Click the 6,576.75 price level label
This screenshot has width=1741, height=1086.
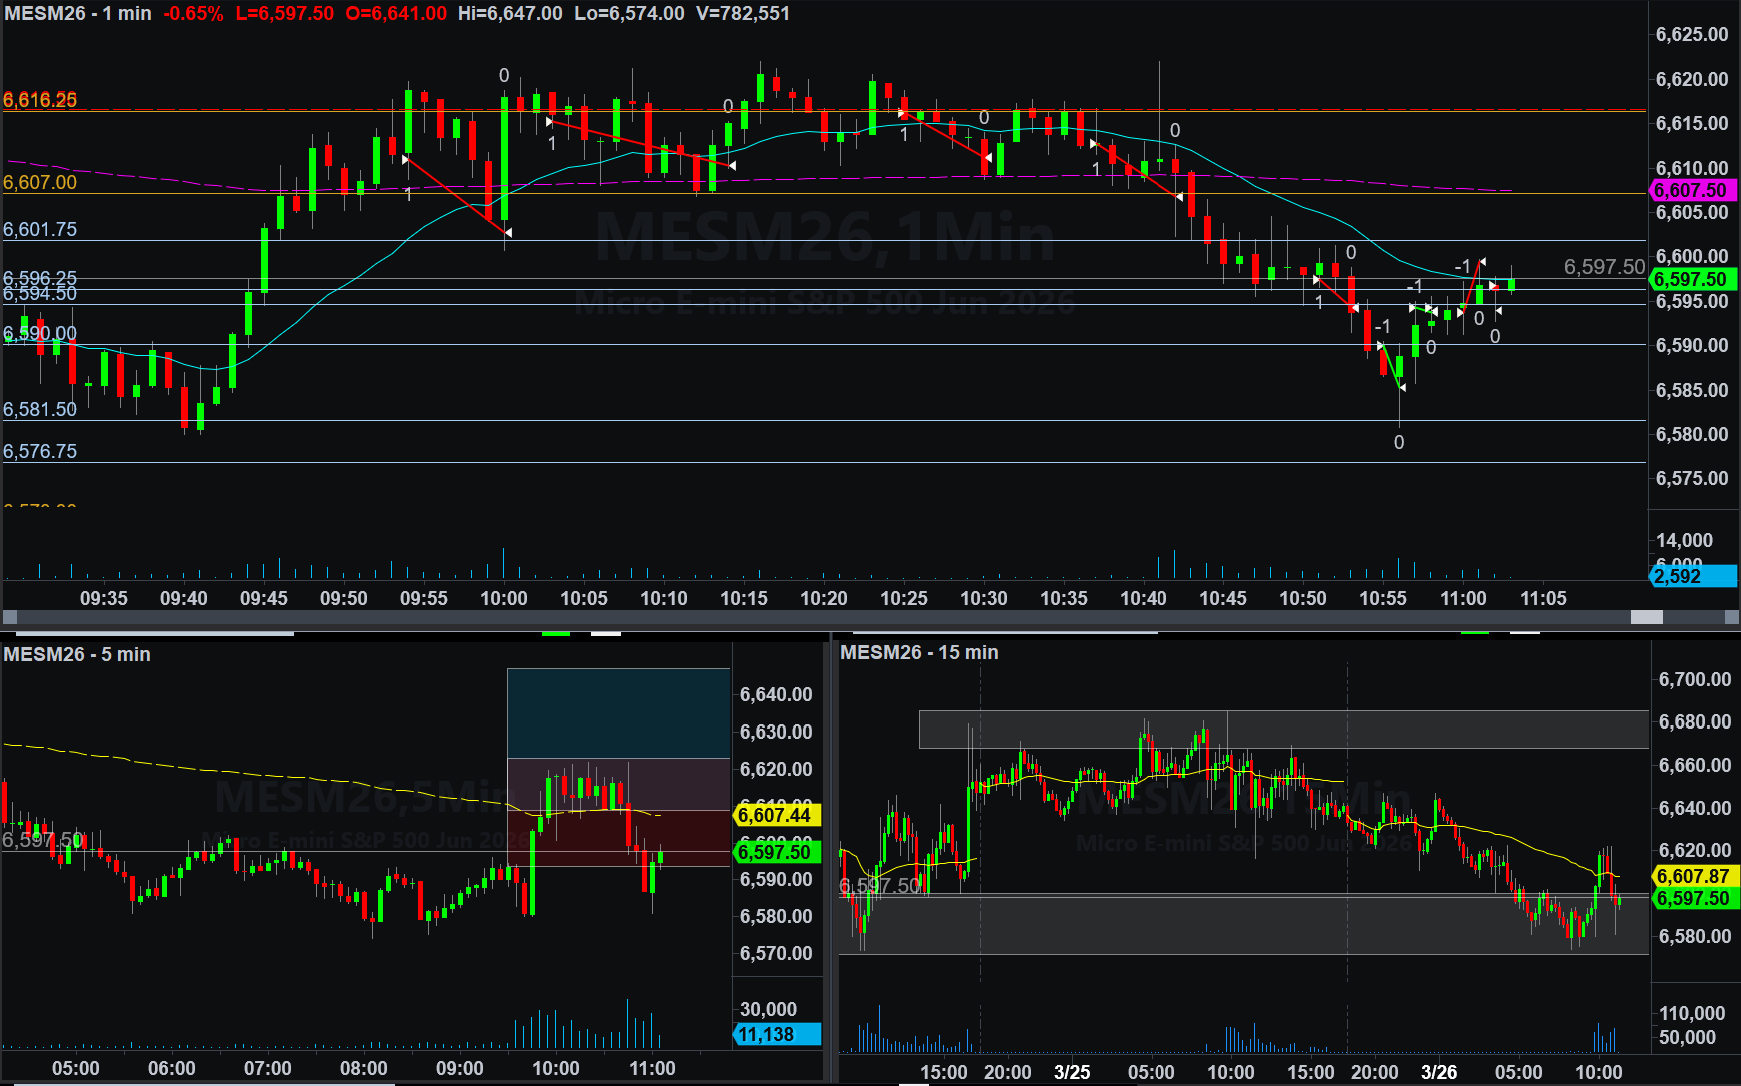(40, 451)
